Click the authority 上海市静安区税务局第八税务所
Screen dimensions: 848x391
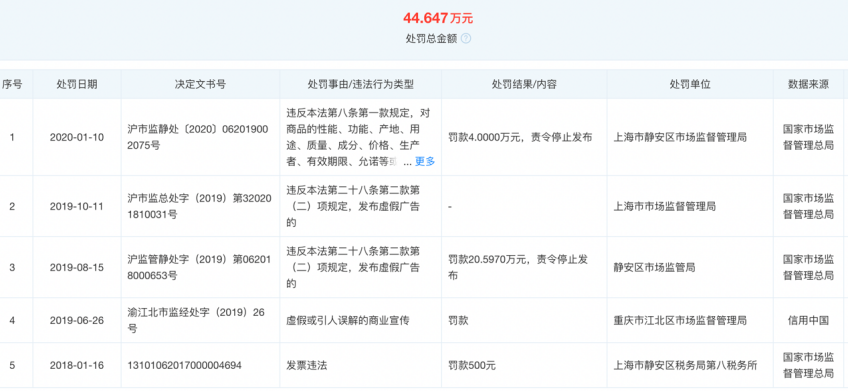pos(685,366)
